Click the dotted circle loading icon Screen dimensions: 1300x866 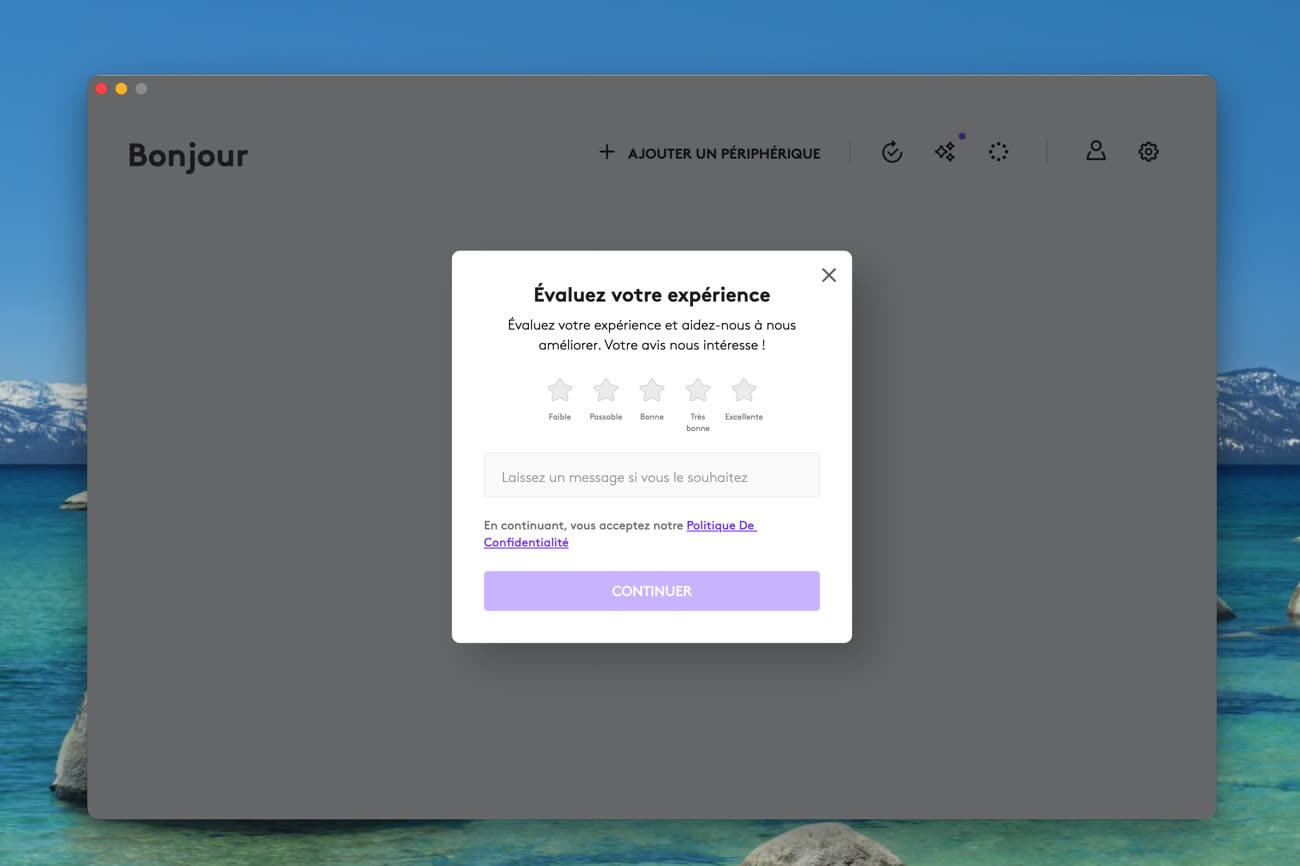(998, 152)
